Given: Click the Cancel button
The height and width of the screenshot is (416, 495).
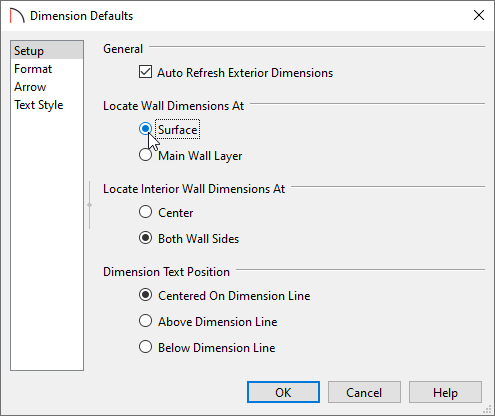Looking at the screenshot, I should click(364, 392).
